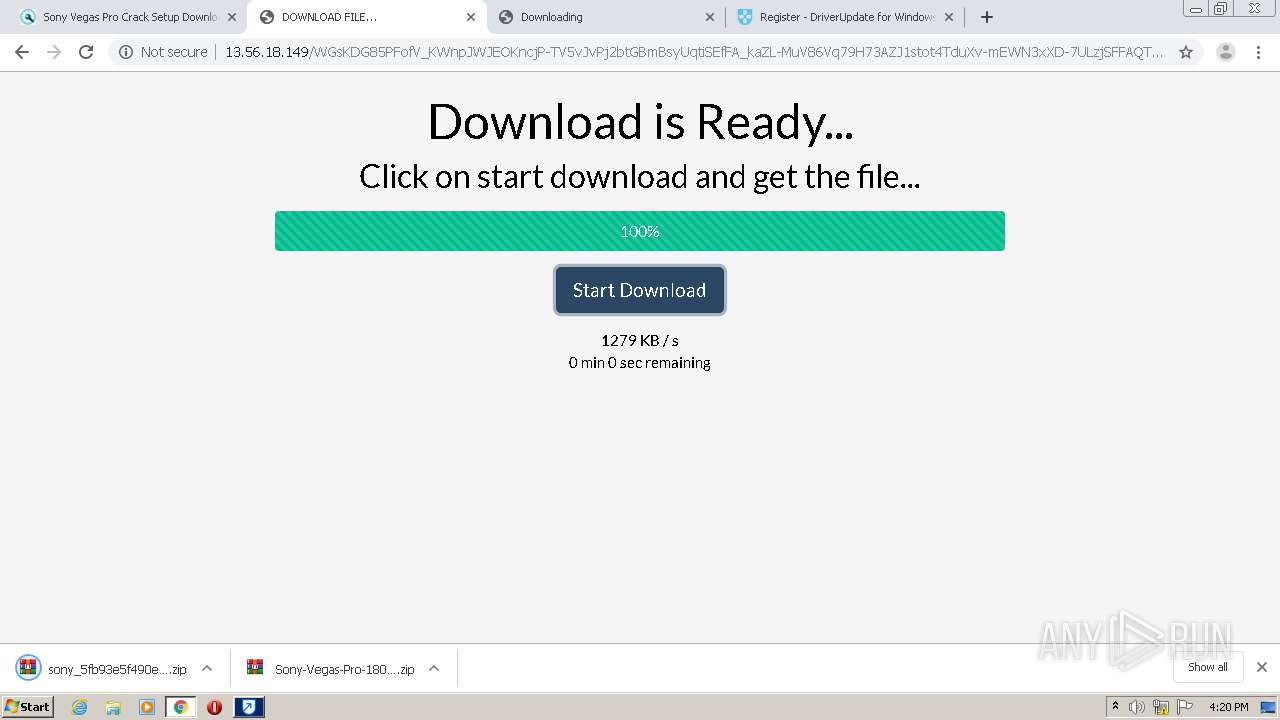The image size is (1280, 720).
Task: Open the volume speaker tray icon
Action: [x=1137, y=707]
